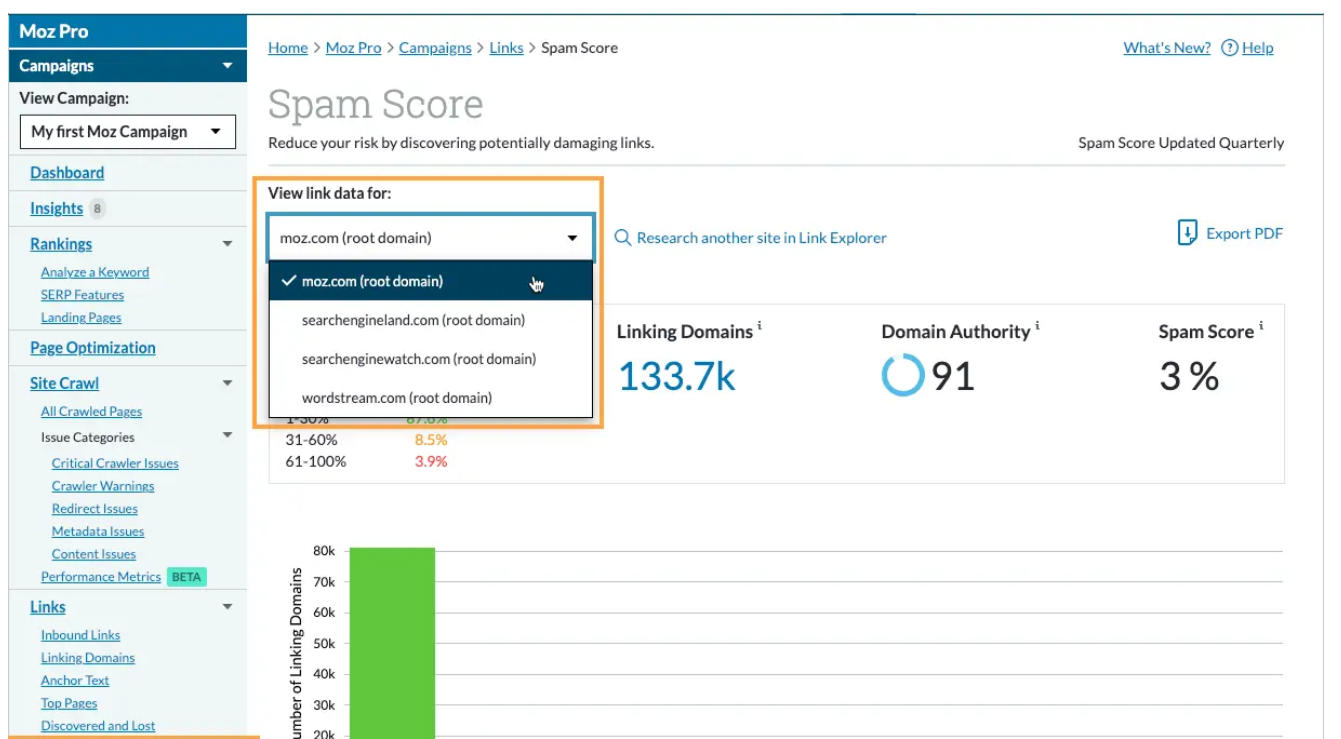Open Rankings in sidebar
The width and height of the screenshot is (1341, 739).
pos(61,244)
